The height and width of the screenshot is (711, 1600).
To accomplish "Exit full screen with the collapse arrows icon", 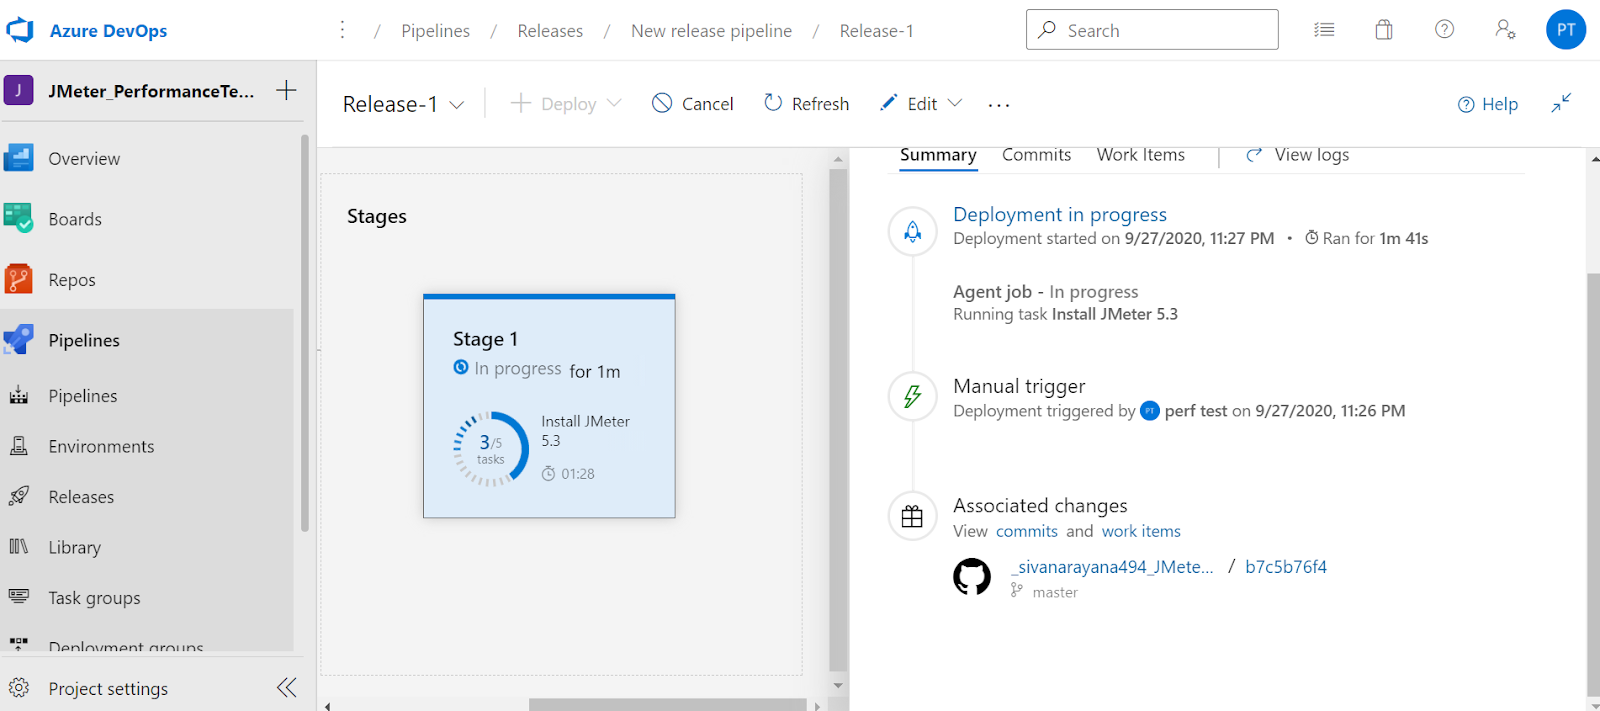I will tap(1561, 103).
